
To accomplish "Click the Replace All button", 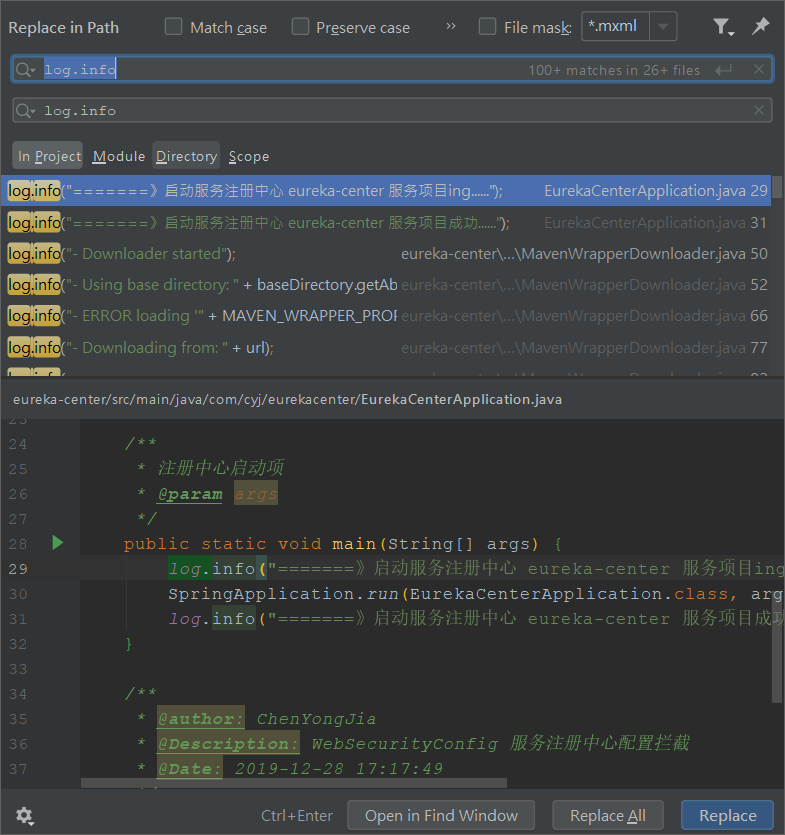I will click(x=608, y=815).
